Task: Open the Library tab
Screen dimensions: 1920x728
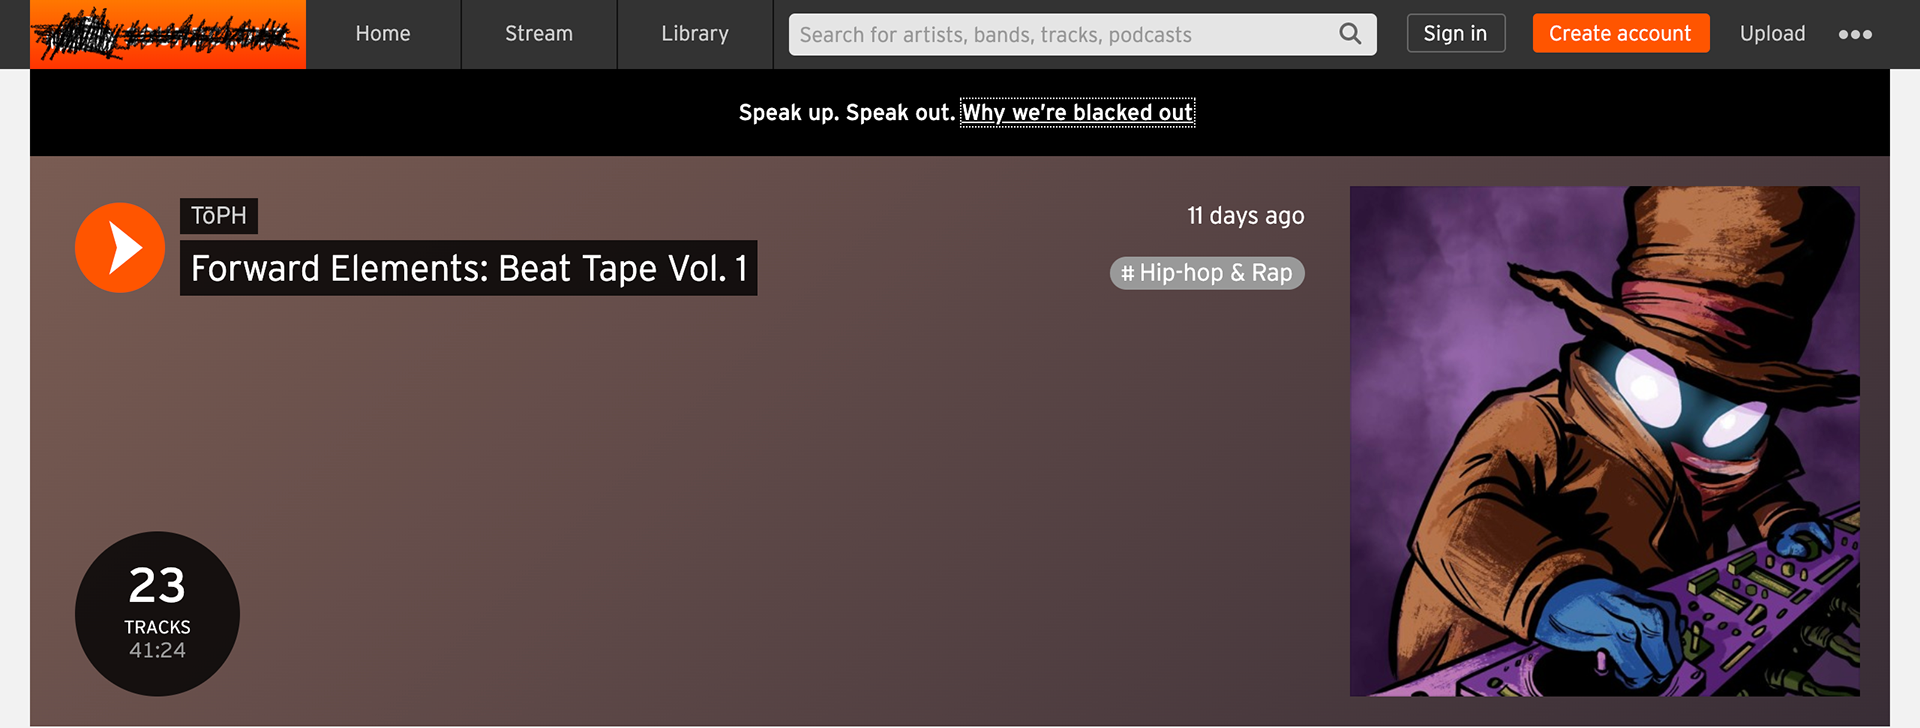Action: point(695,34)
